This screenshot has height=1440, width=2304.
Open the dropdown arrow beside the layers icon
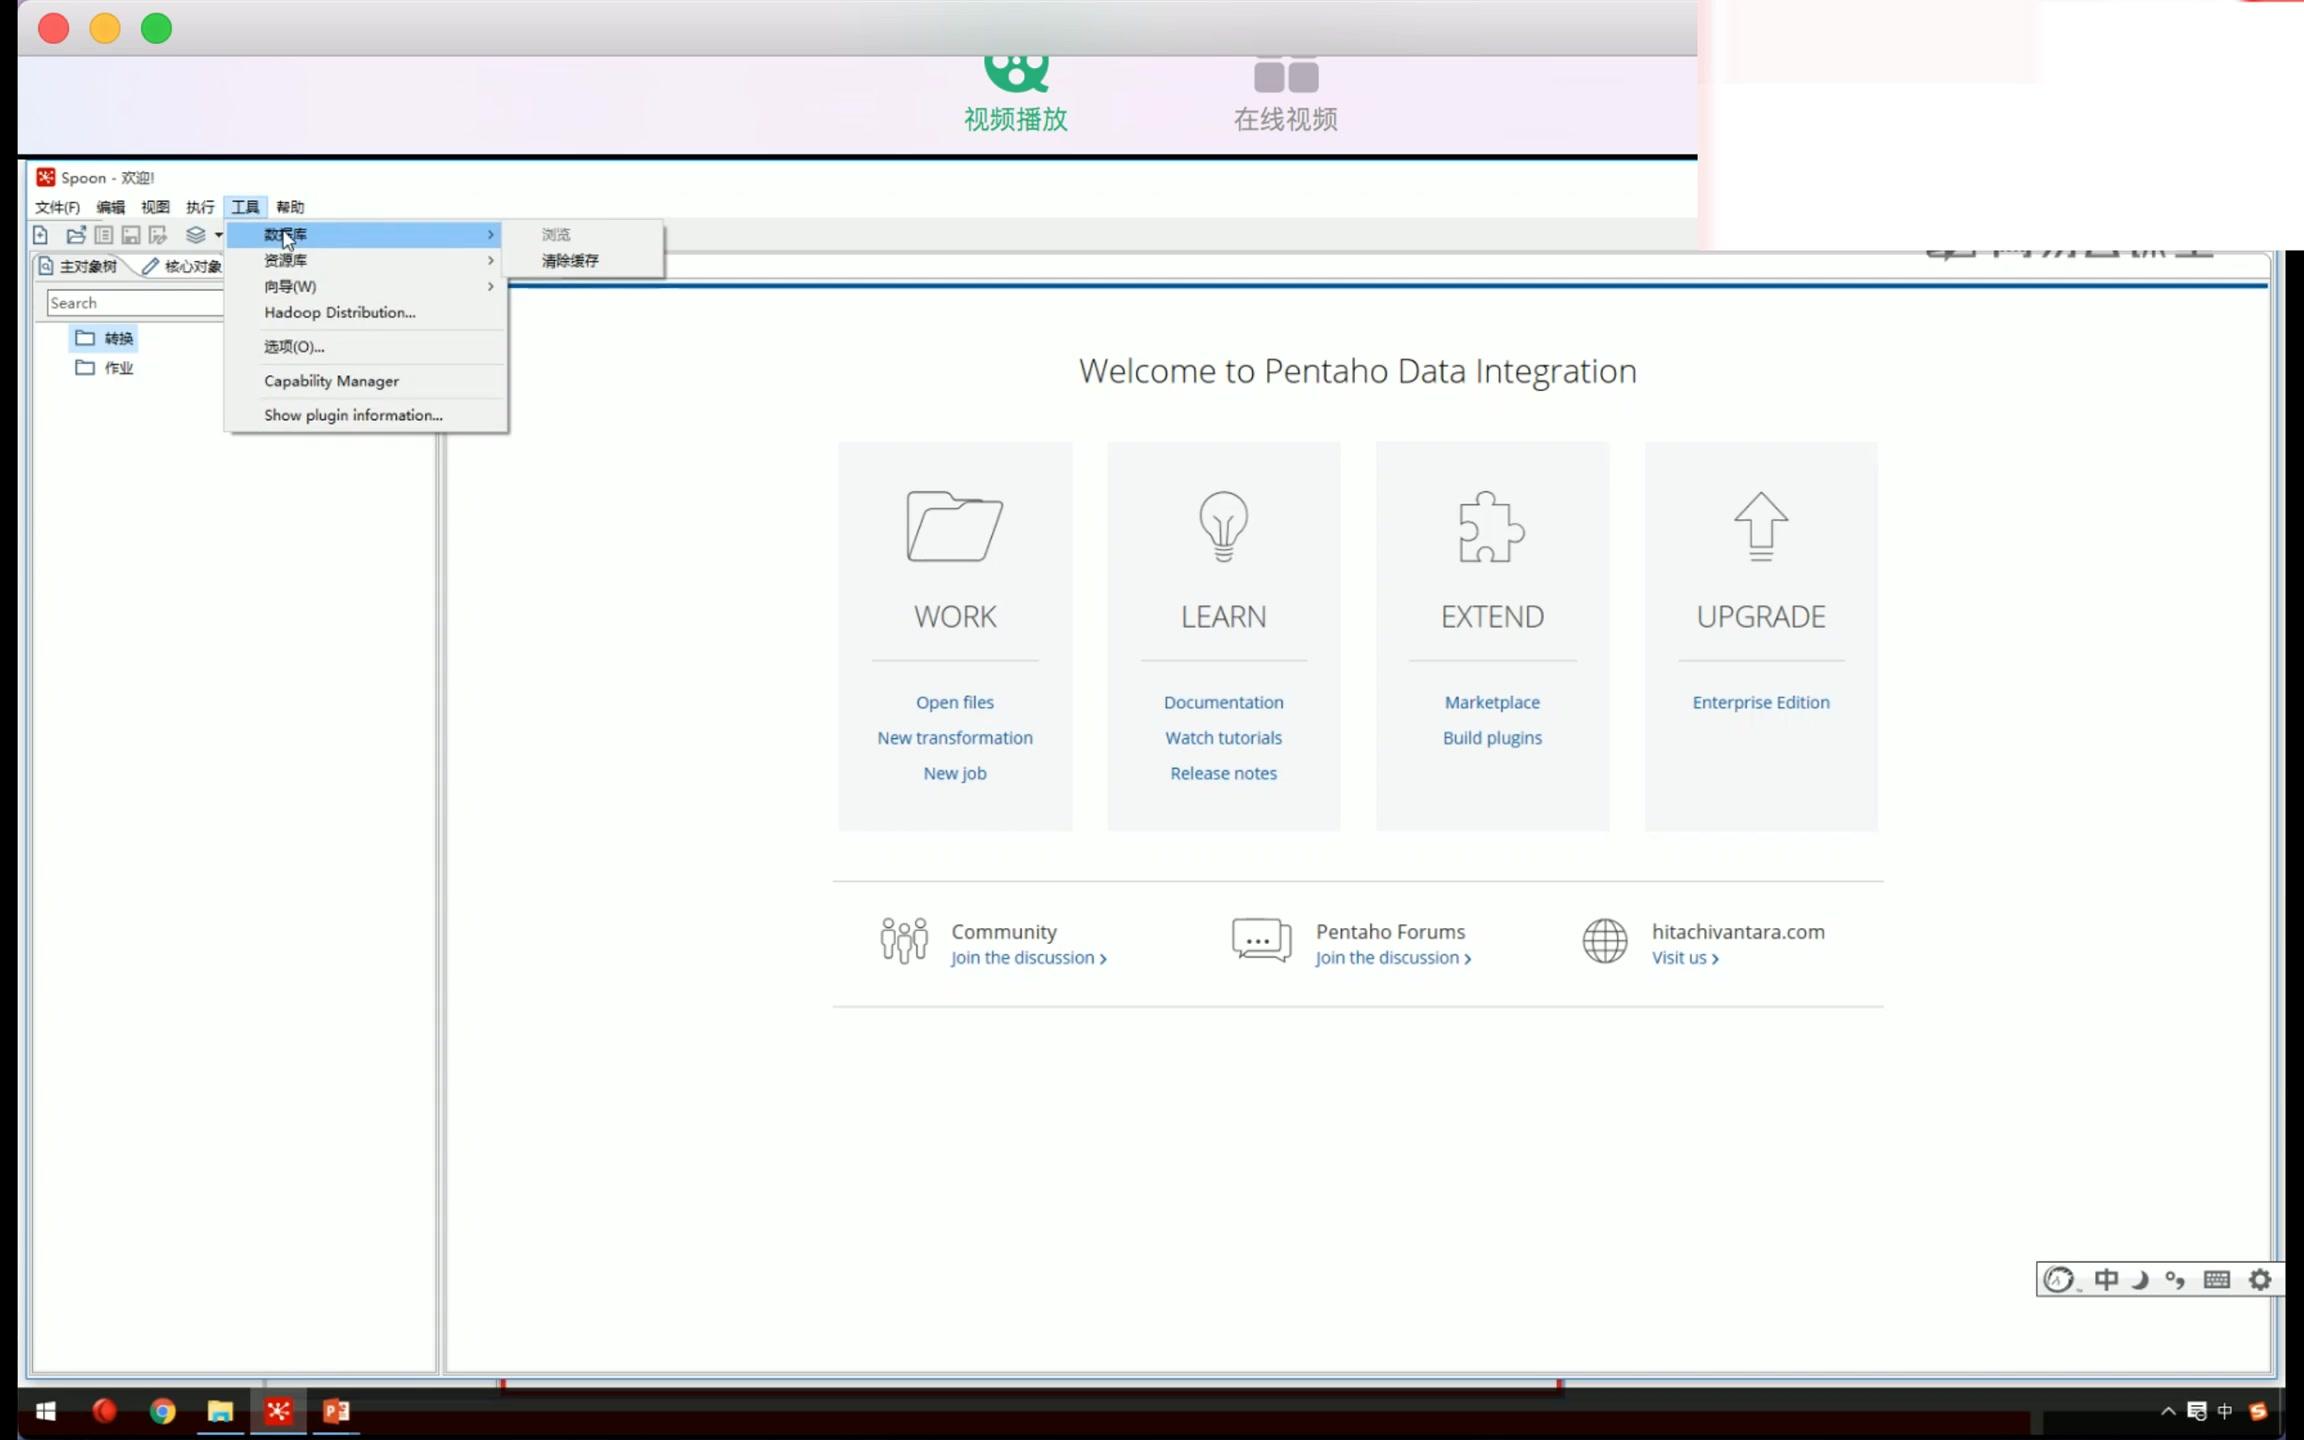218,235
